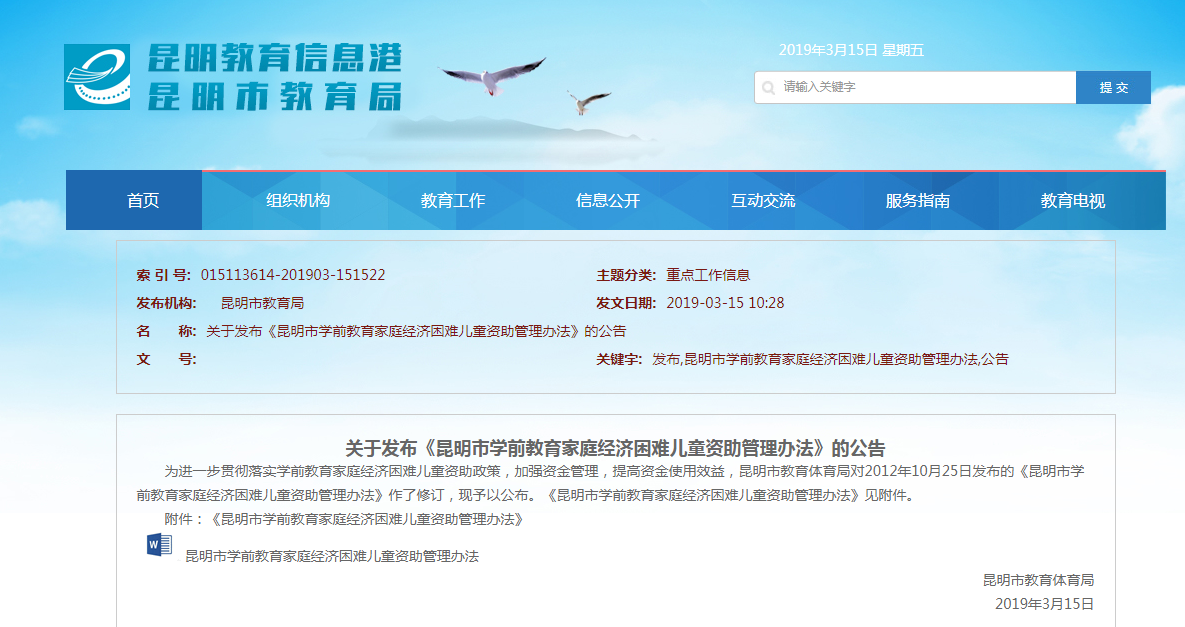The width and height of the screenshot is (1185, 627).
Task: Go to the 首页 navigation tab
Action: [143, 201]
